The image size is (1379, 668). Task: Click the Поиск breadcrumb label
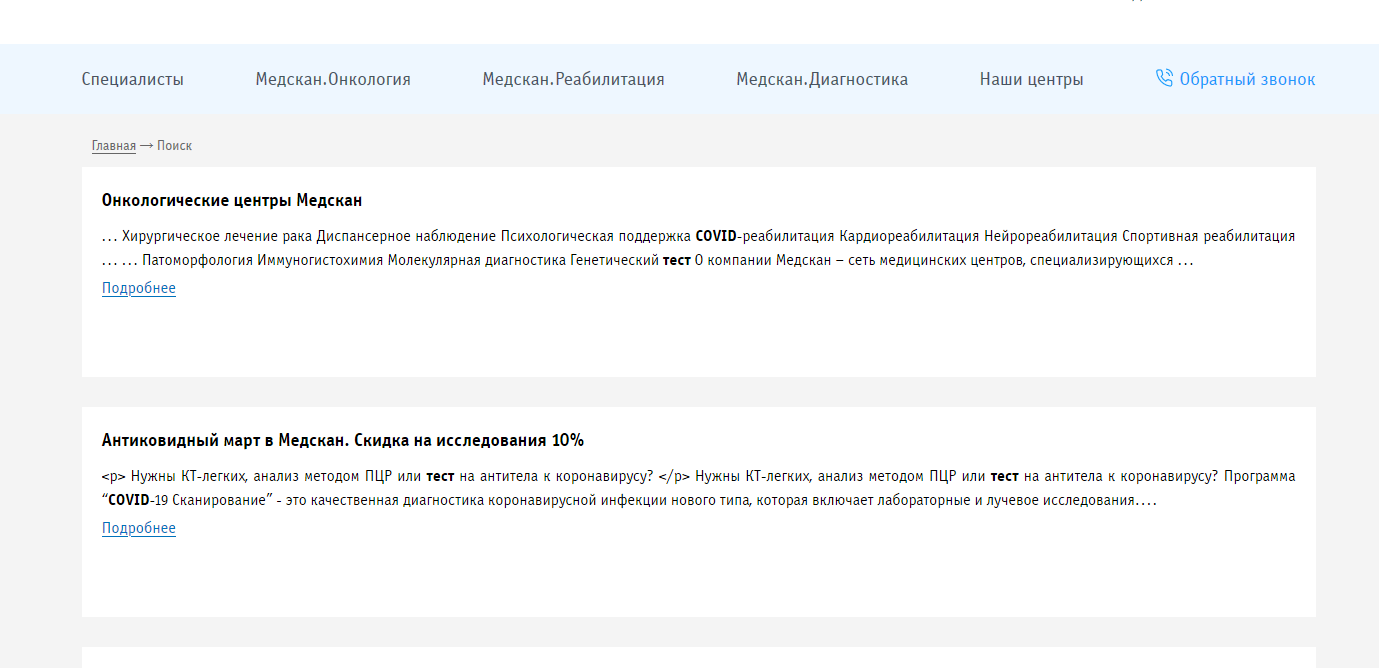tap(174, 146)
